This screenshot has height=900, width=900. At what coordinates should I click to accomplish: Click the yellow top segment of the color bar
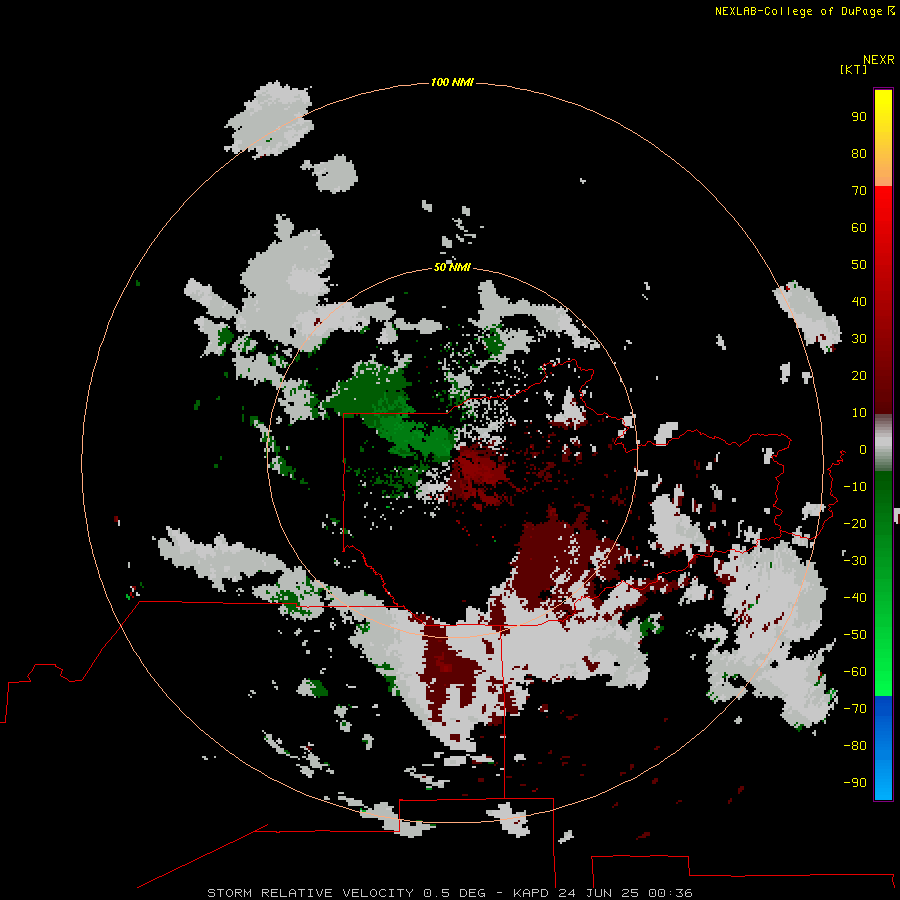tap(883, 138)
